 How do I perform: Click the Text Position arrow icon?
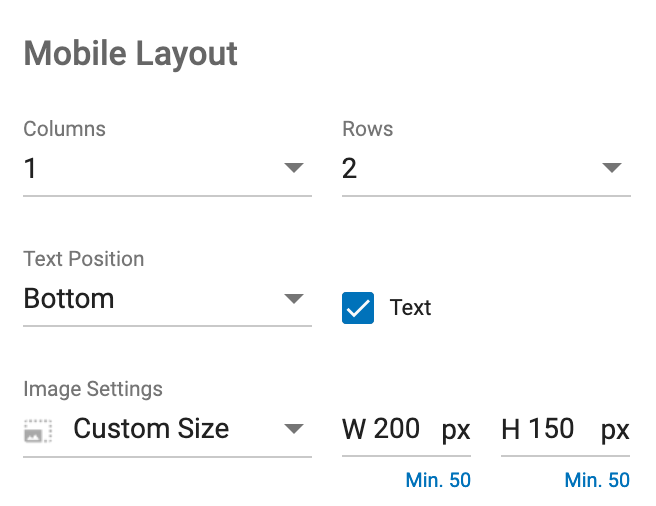tap(294, 298)
